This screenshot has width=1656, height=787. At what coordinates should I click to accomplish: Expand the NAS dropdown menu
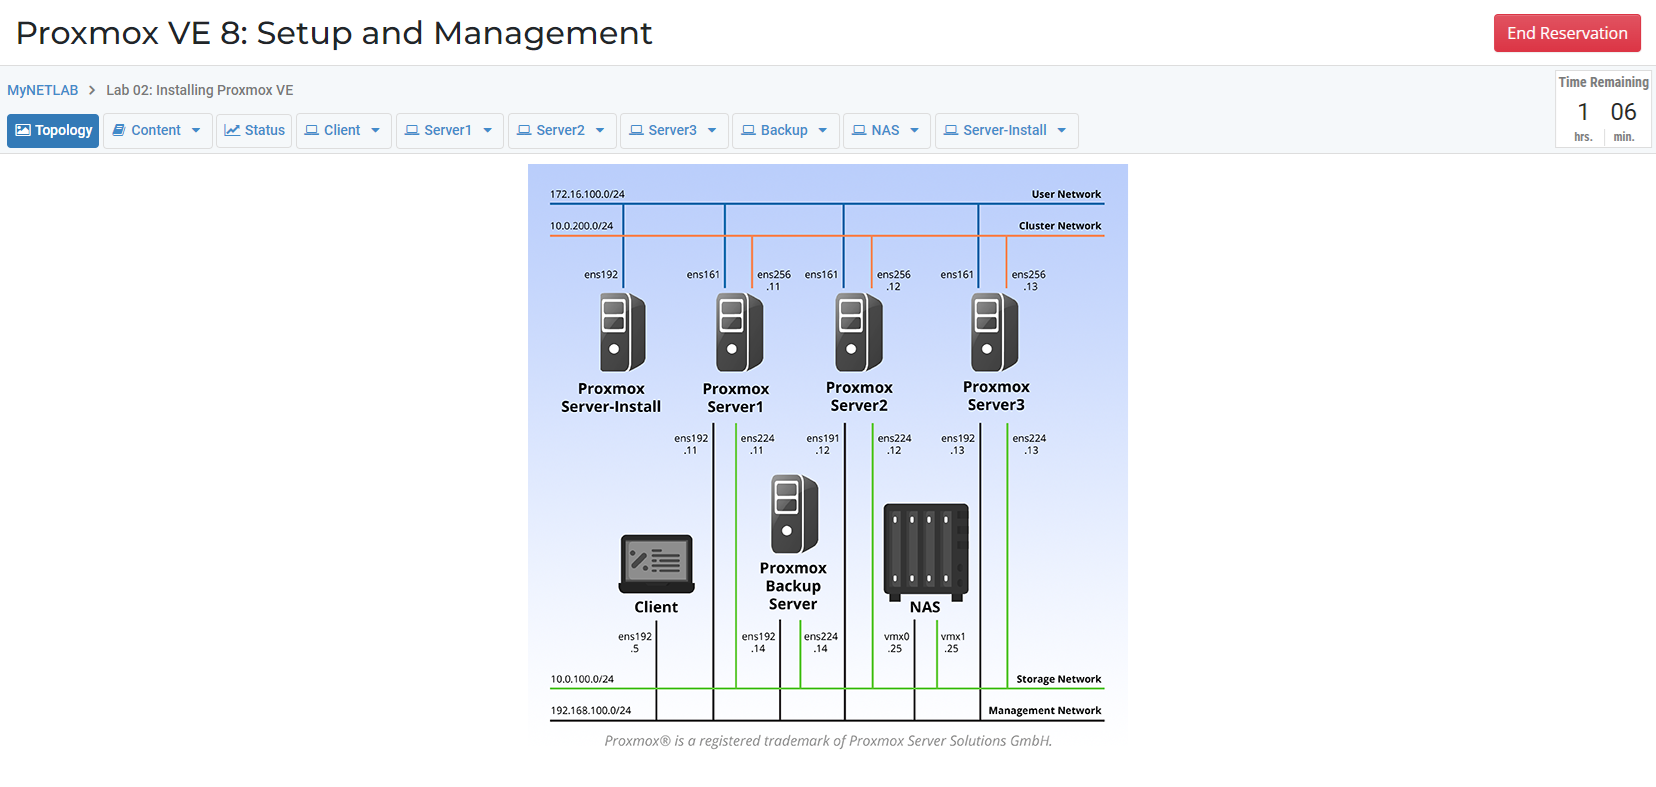click(x=886, y=130)
